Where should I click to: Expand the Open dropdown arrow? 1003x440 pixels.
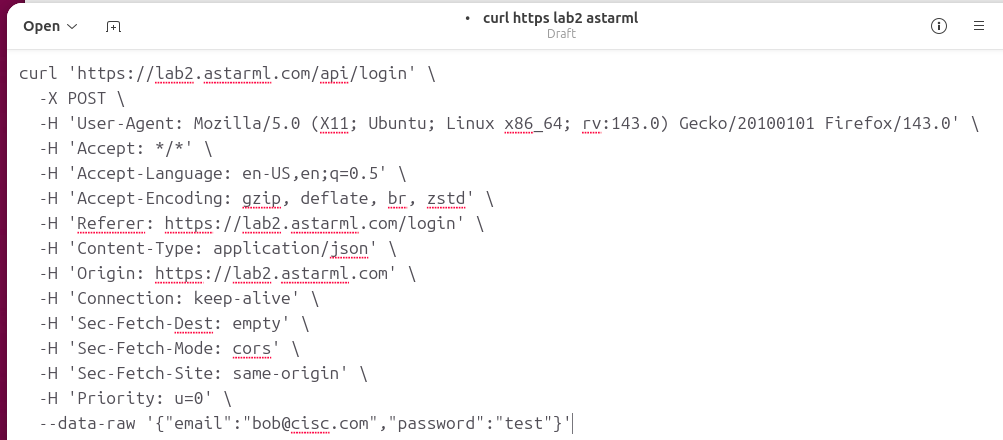coord(72,26)
